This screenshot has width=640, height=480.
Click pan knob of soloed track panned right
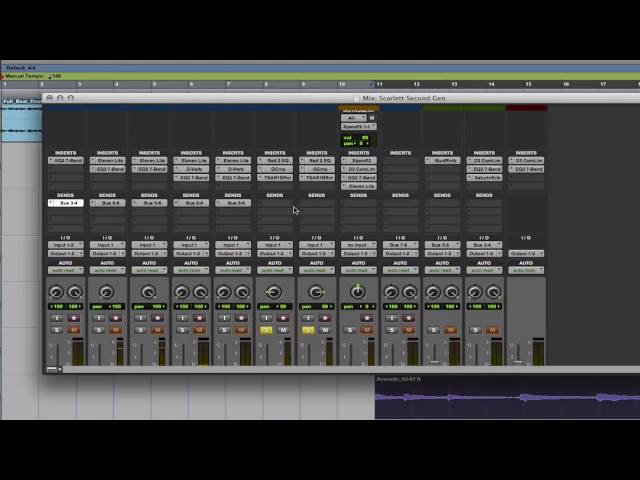click(316, 292)
